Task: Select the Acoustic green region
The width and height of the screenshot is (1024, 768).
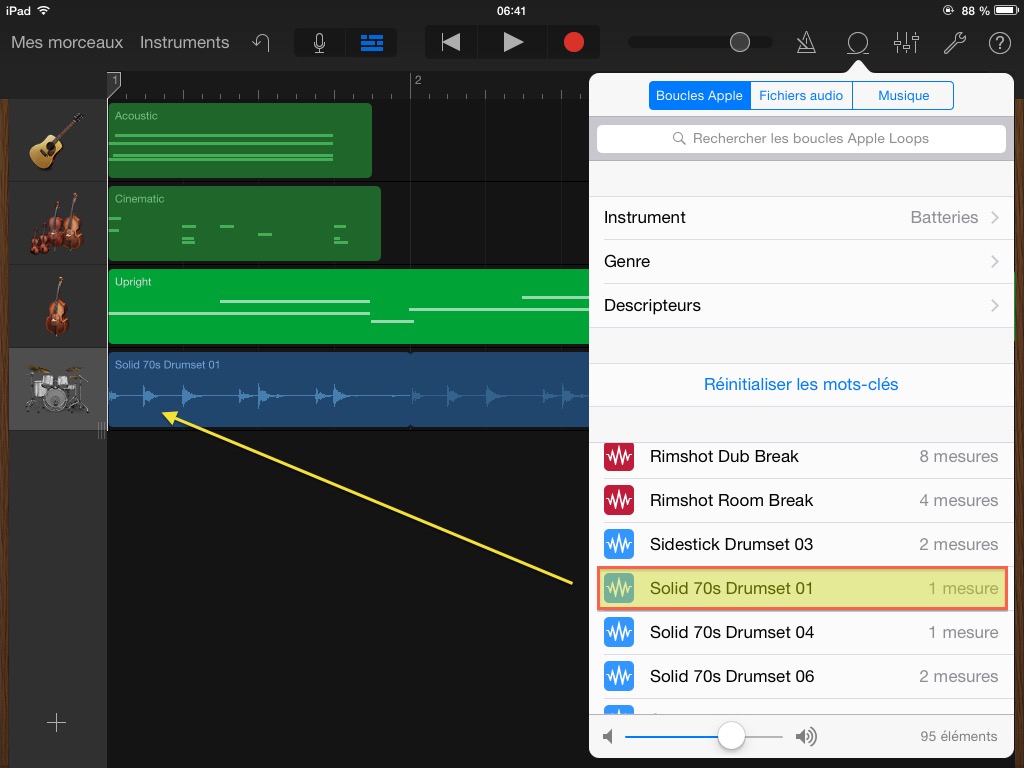Action: (240, 140)
